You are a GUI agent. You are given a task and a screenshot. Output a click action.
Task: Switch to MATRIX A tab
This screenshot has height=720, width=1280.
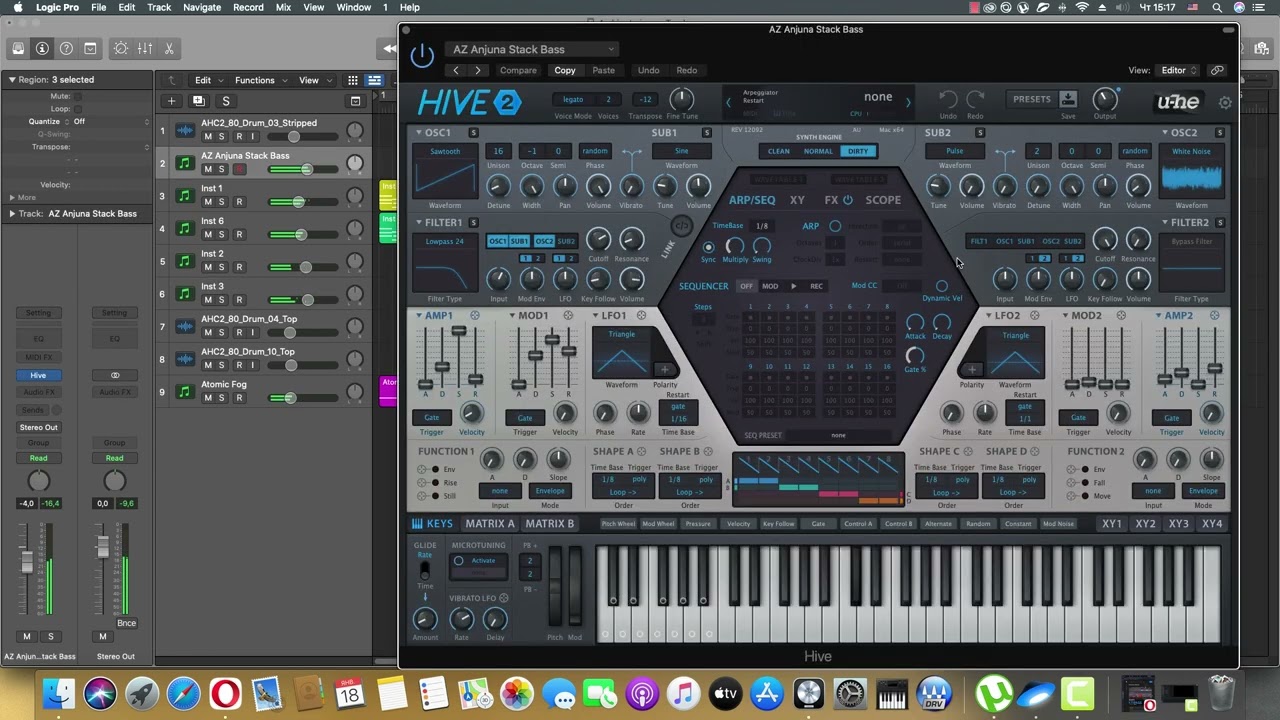(x=490, y=524)
